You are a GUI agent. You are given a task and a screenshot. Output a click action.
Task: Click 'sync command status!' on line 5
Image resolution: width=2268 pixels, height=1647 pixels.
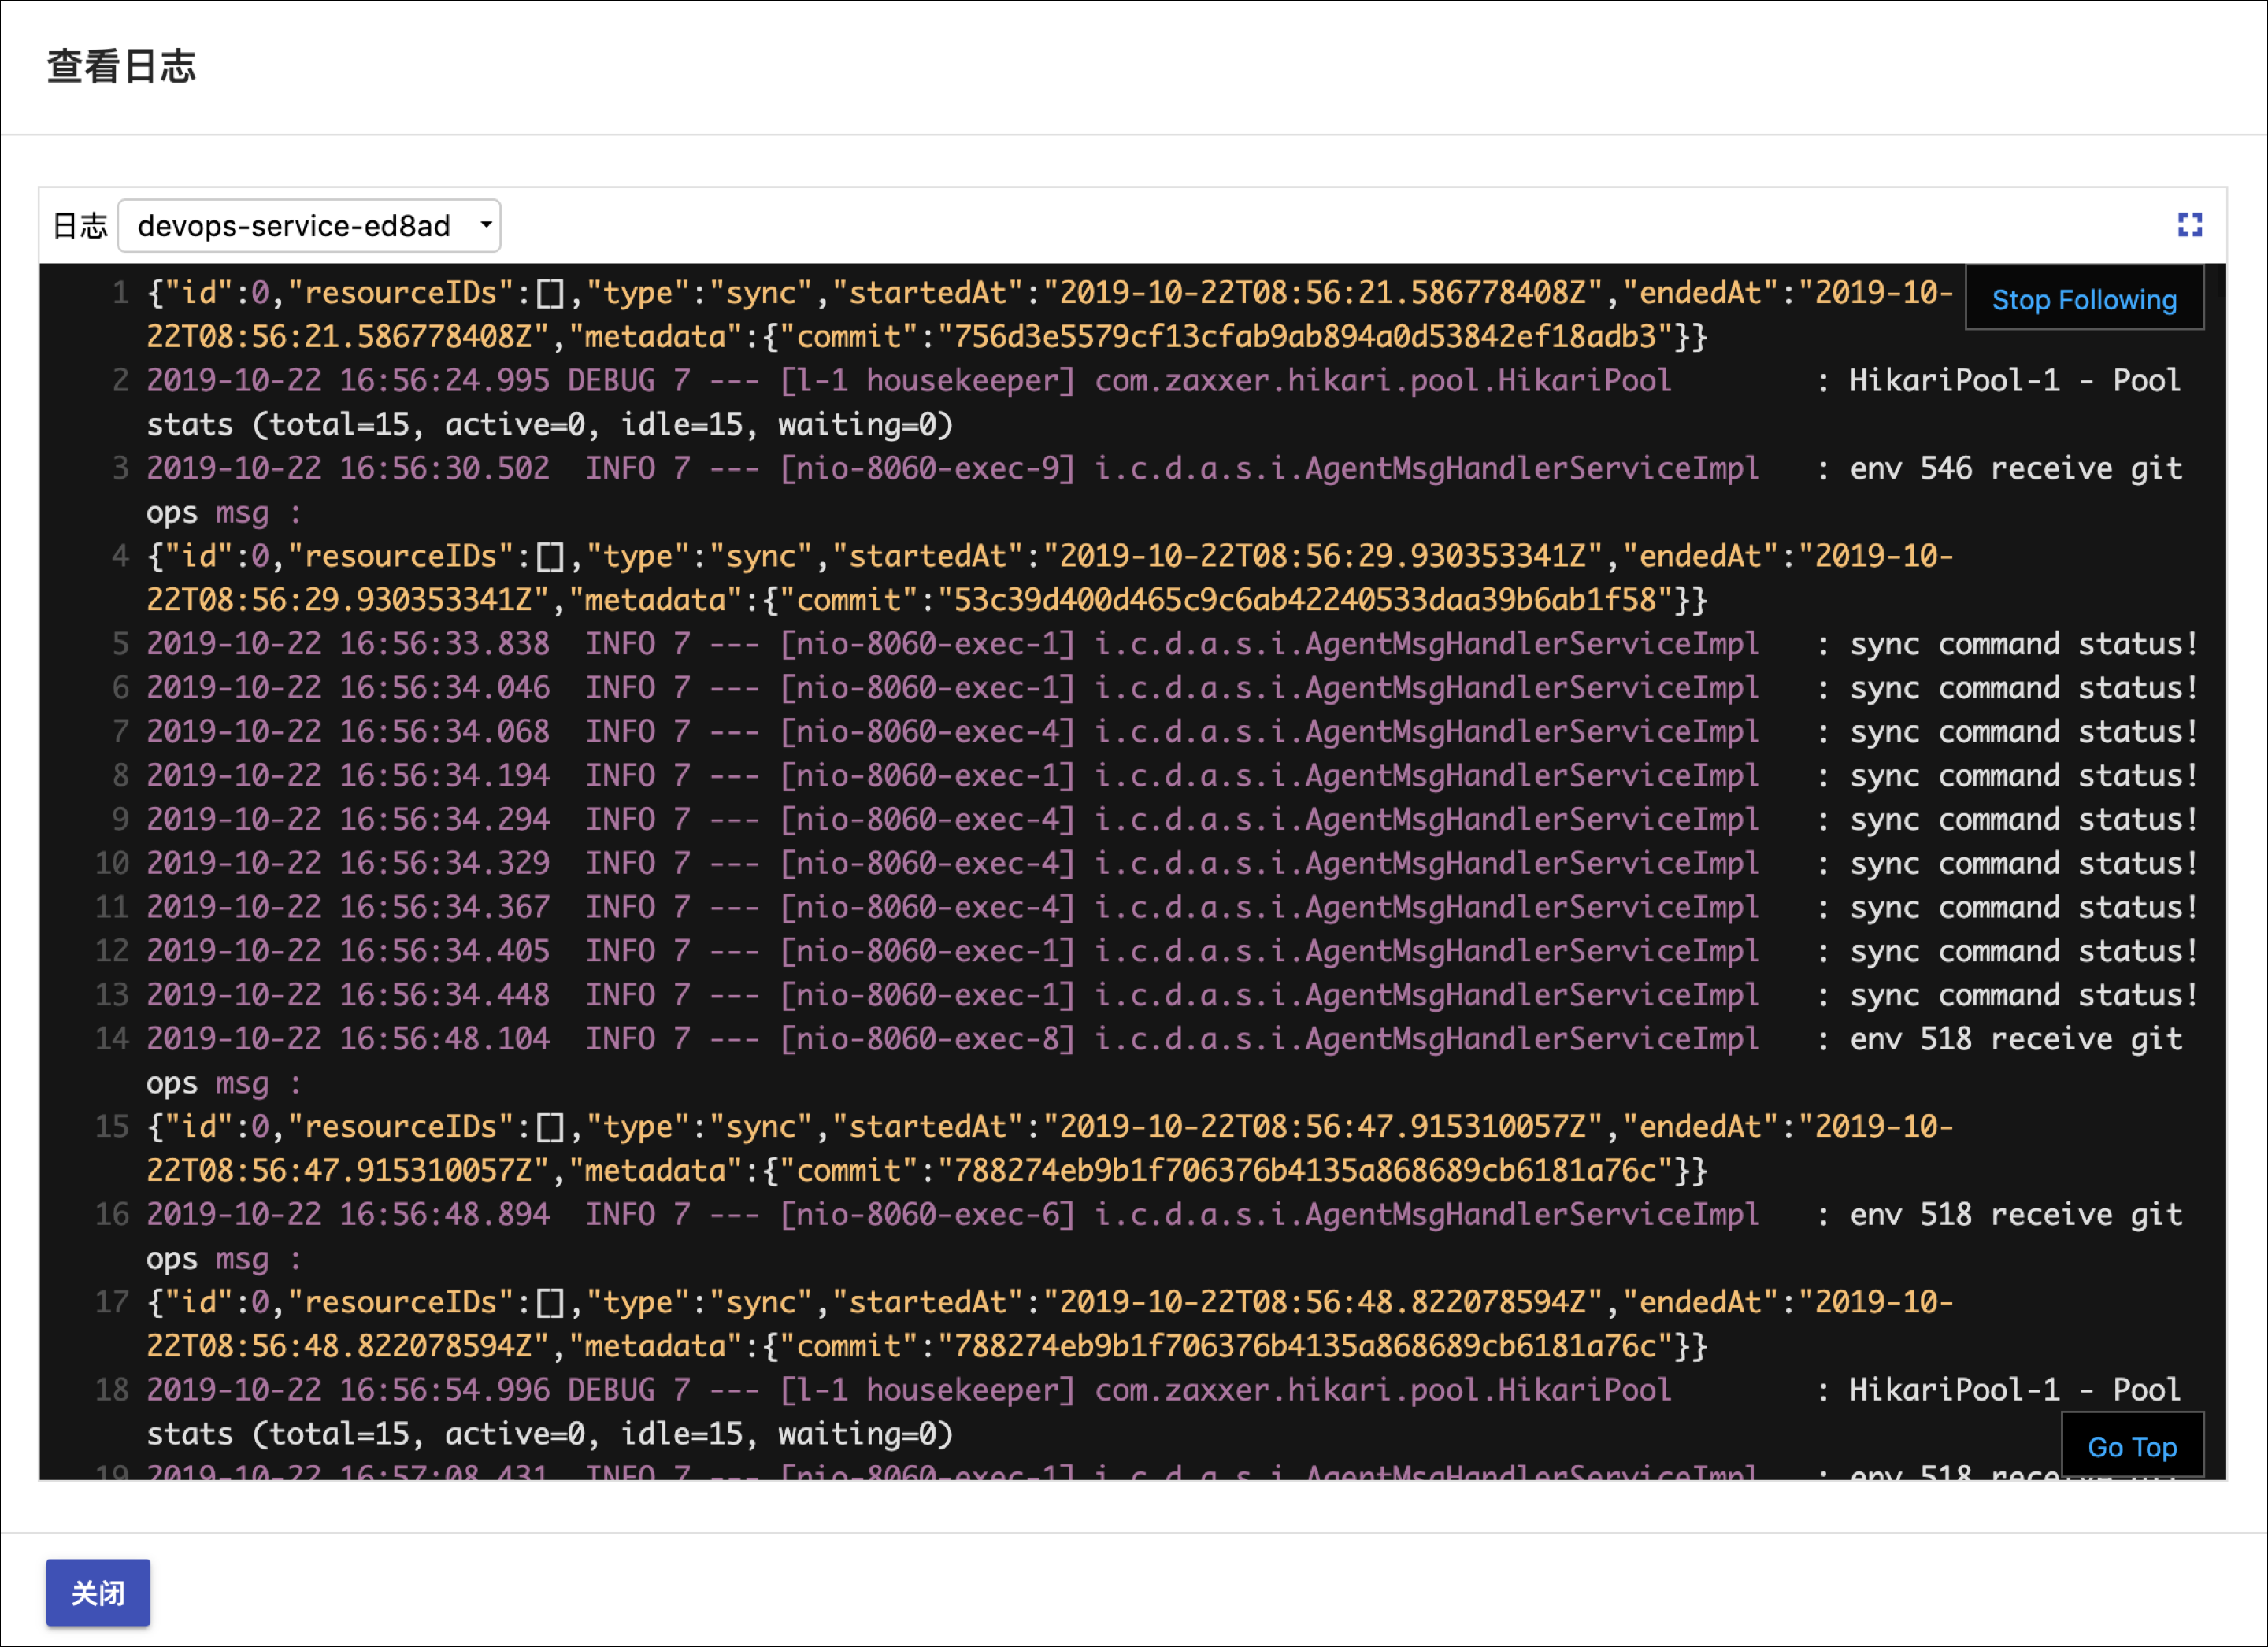(2024, 644)
